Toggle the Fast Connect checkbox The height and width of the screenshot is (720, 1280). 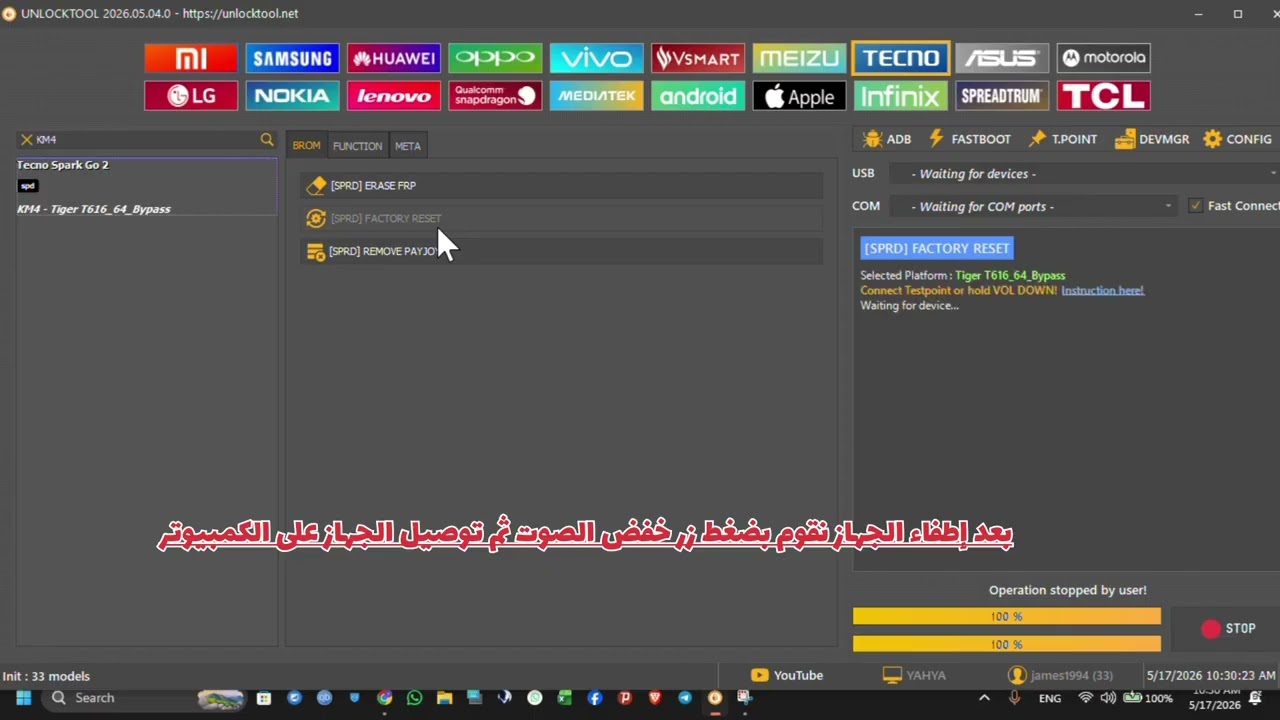coord(1195,206)
